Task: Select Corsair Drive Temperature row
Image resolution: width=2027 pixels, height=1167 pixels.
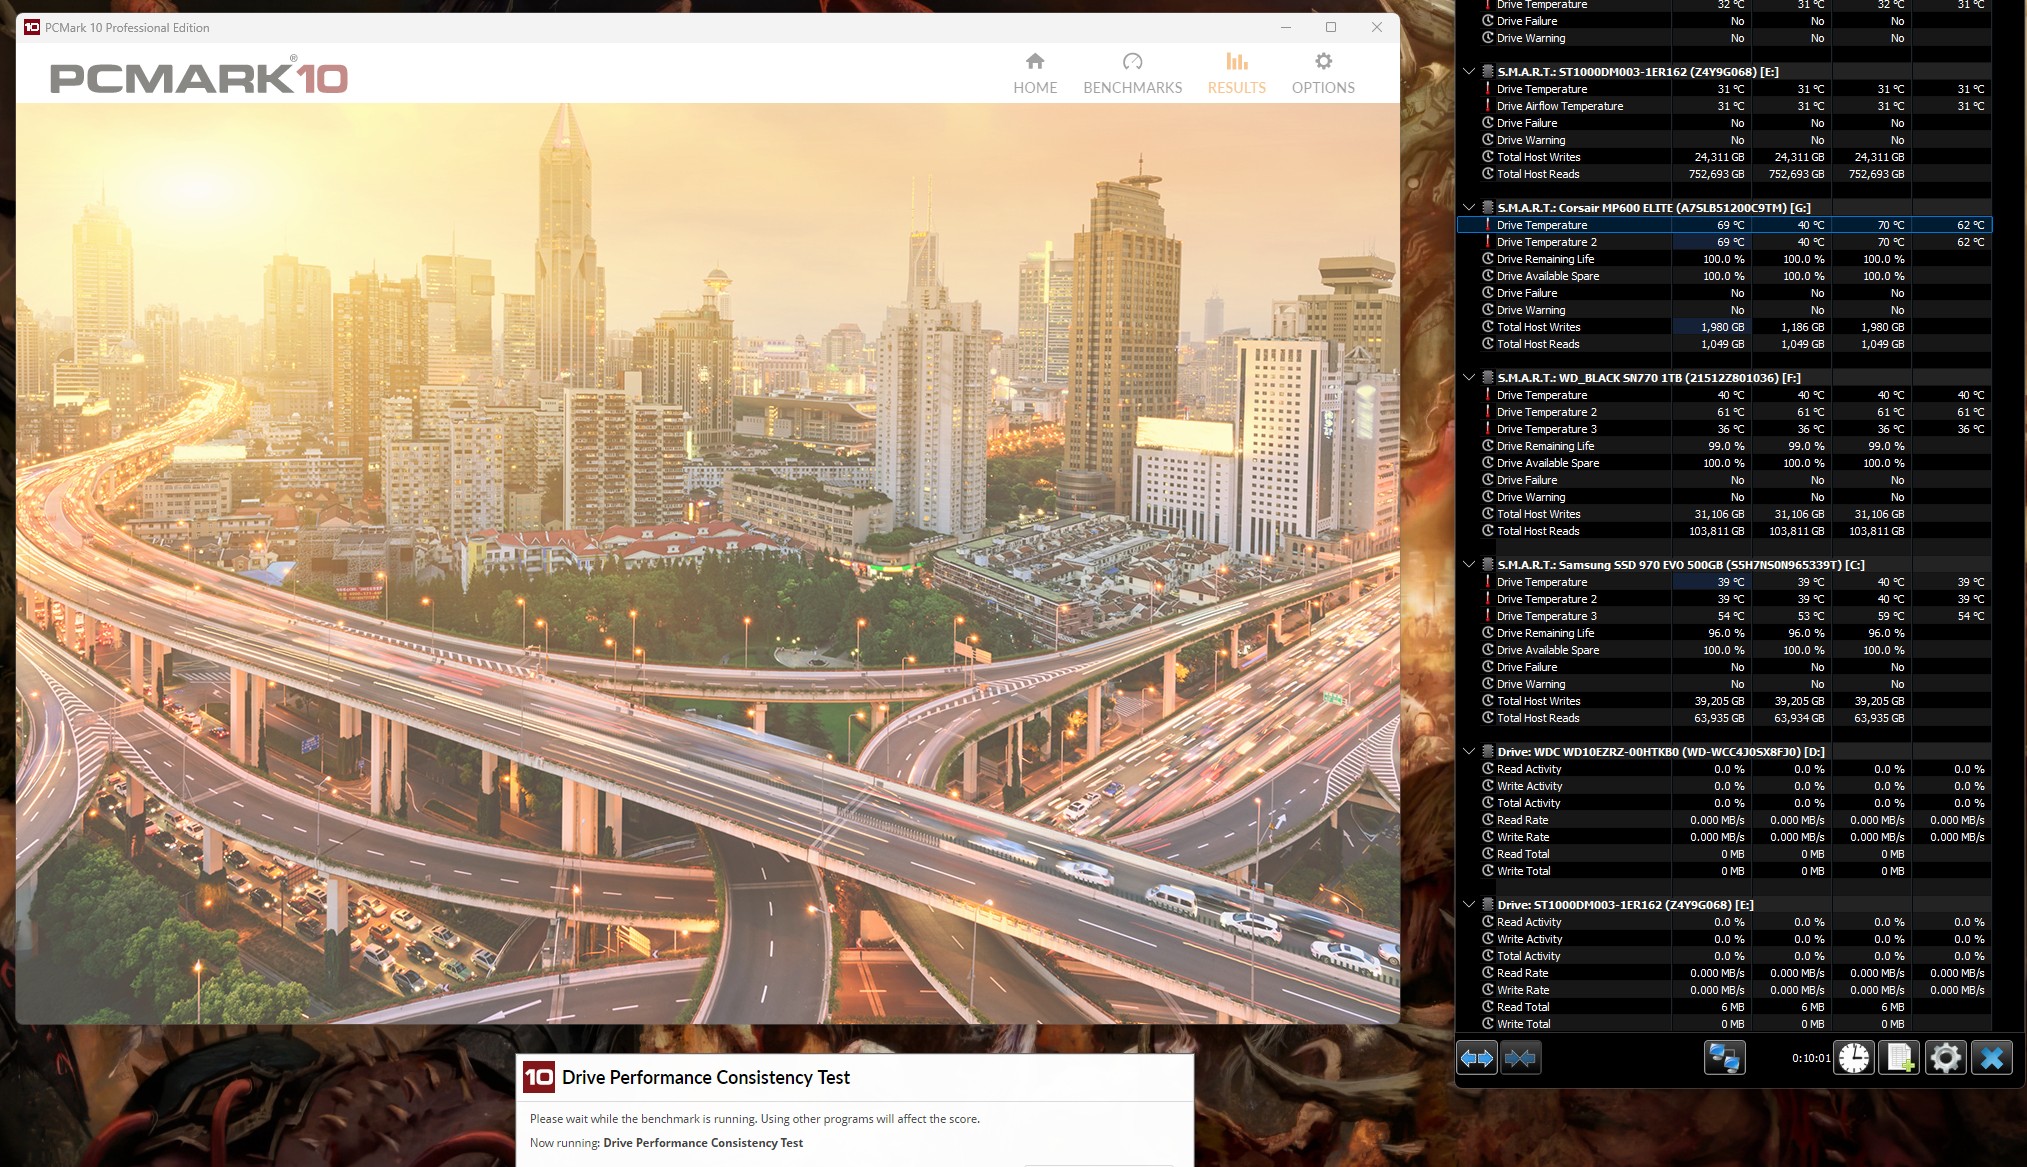Action: coord(1725,225)
